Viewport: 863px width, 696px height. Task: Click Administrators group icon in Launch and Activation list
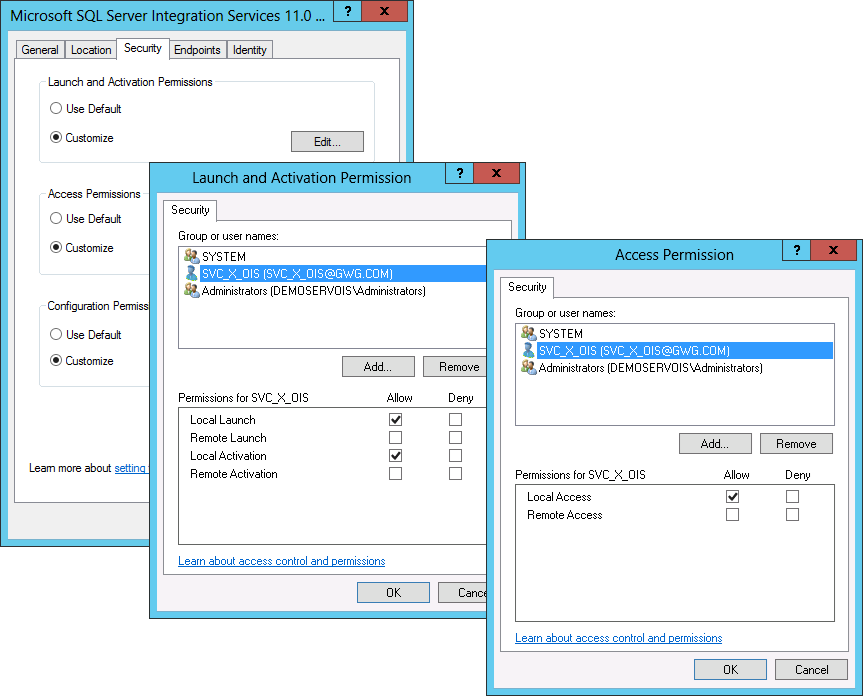(x=192, y=291)
